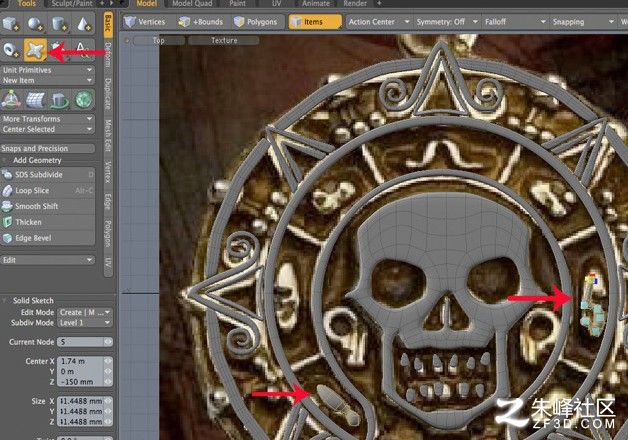Click the cylinder with green rotation ring icon
Viewport: 628px width, 440px height.
coord(59,100)
